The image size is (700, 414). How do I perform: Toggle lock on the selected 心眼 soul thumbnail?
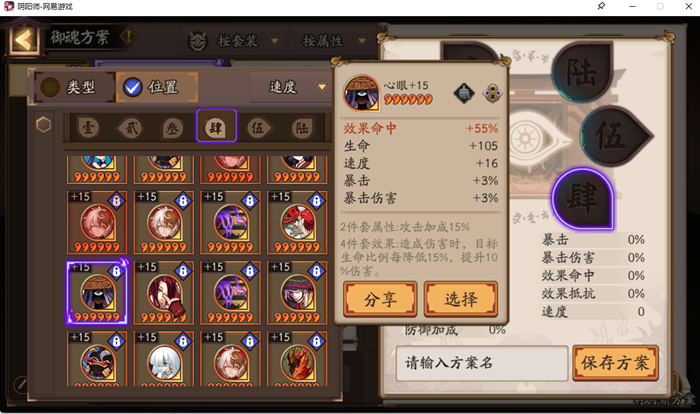[116, 271]
